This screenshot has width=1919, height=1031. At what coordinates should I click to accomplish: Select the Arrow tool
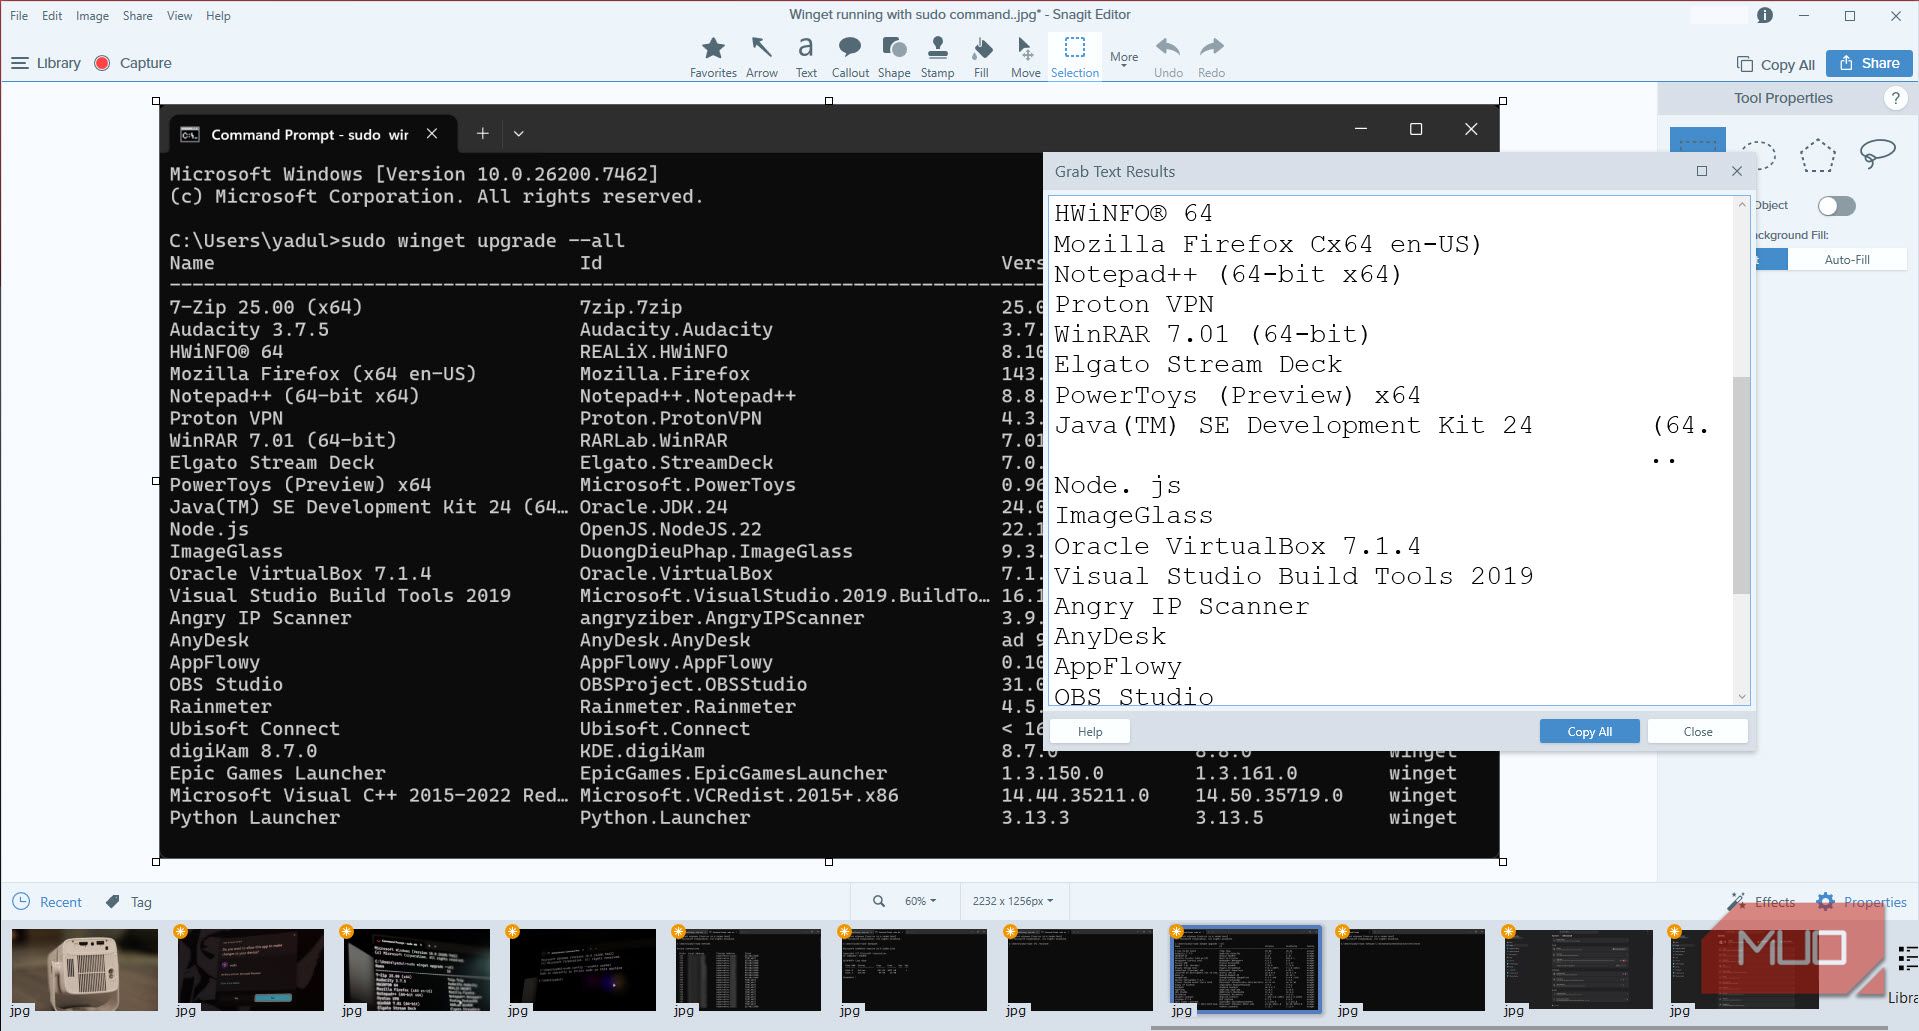[761, 57]
